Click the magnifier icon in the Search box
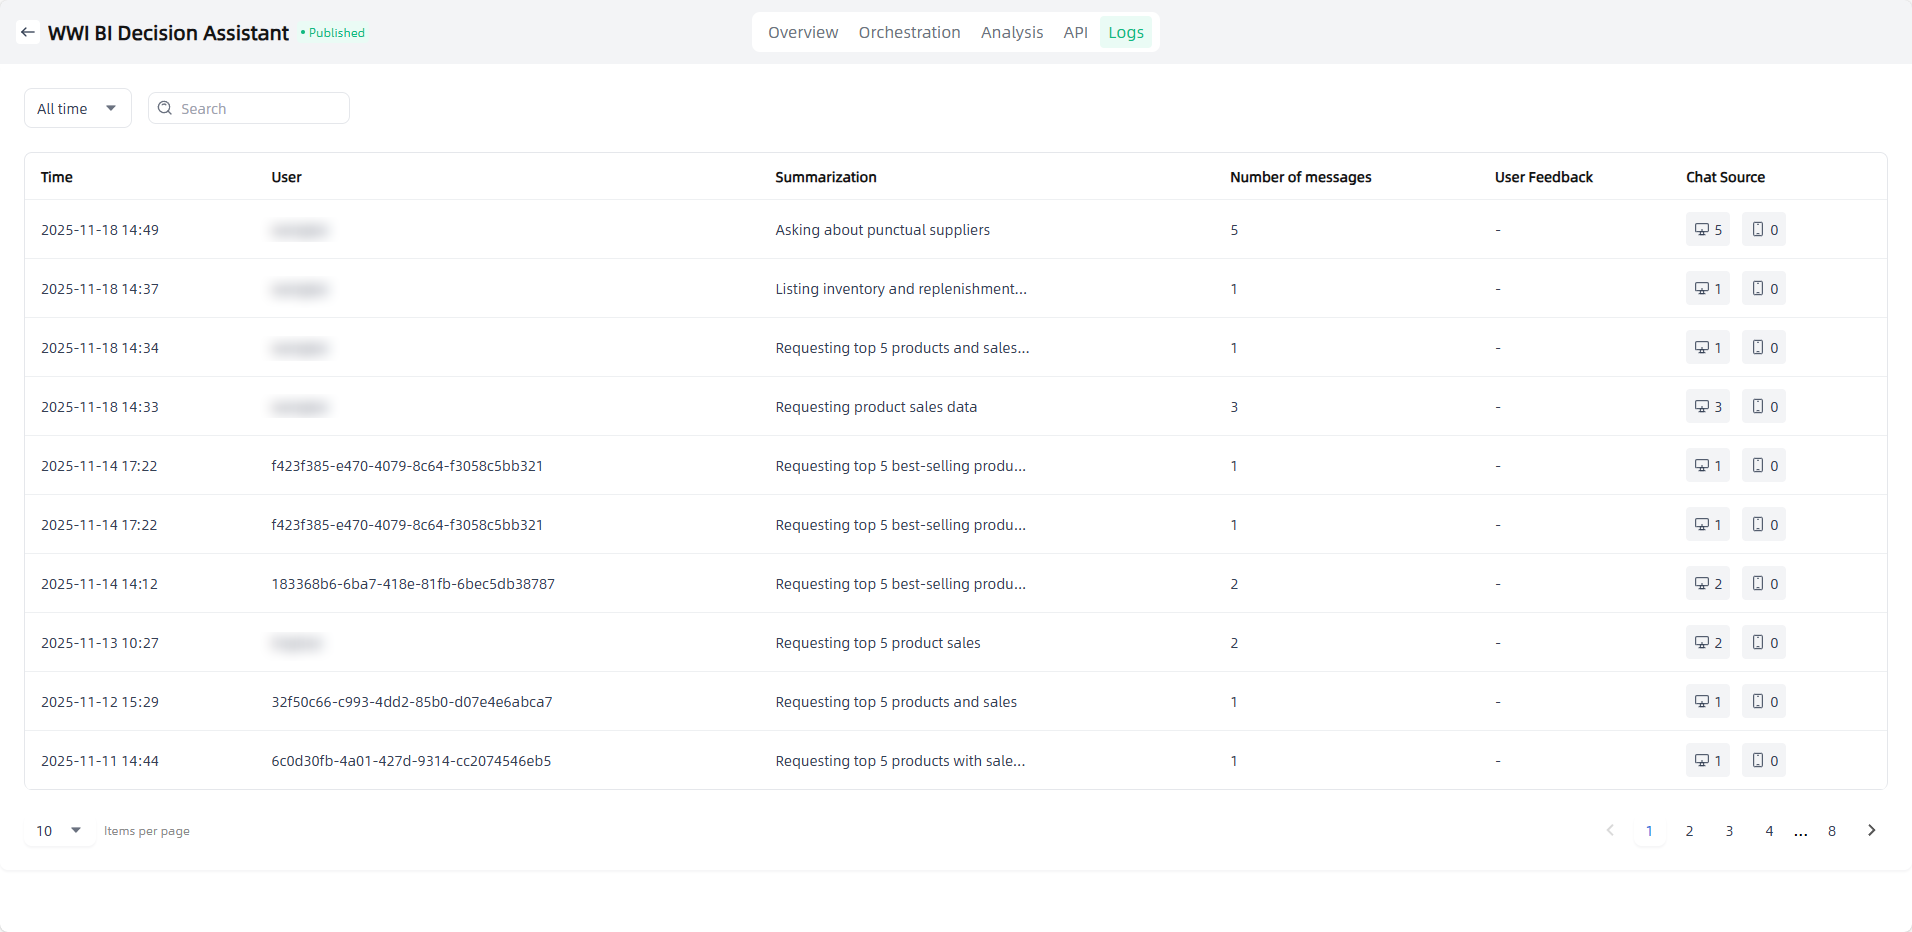1912x932 pixels. click(x=165, y=108)
